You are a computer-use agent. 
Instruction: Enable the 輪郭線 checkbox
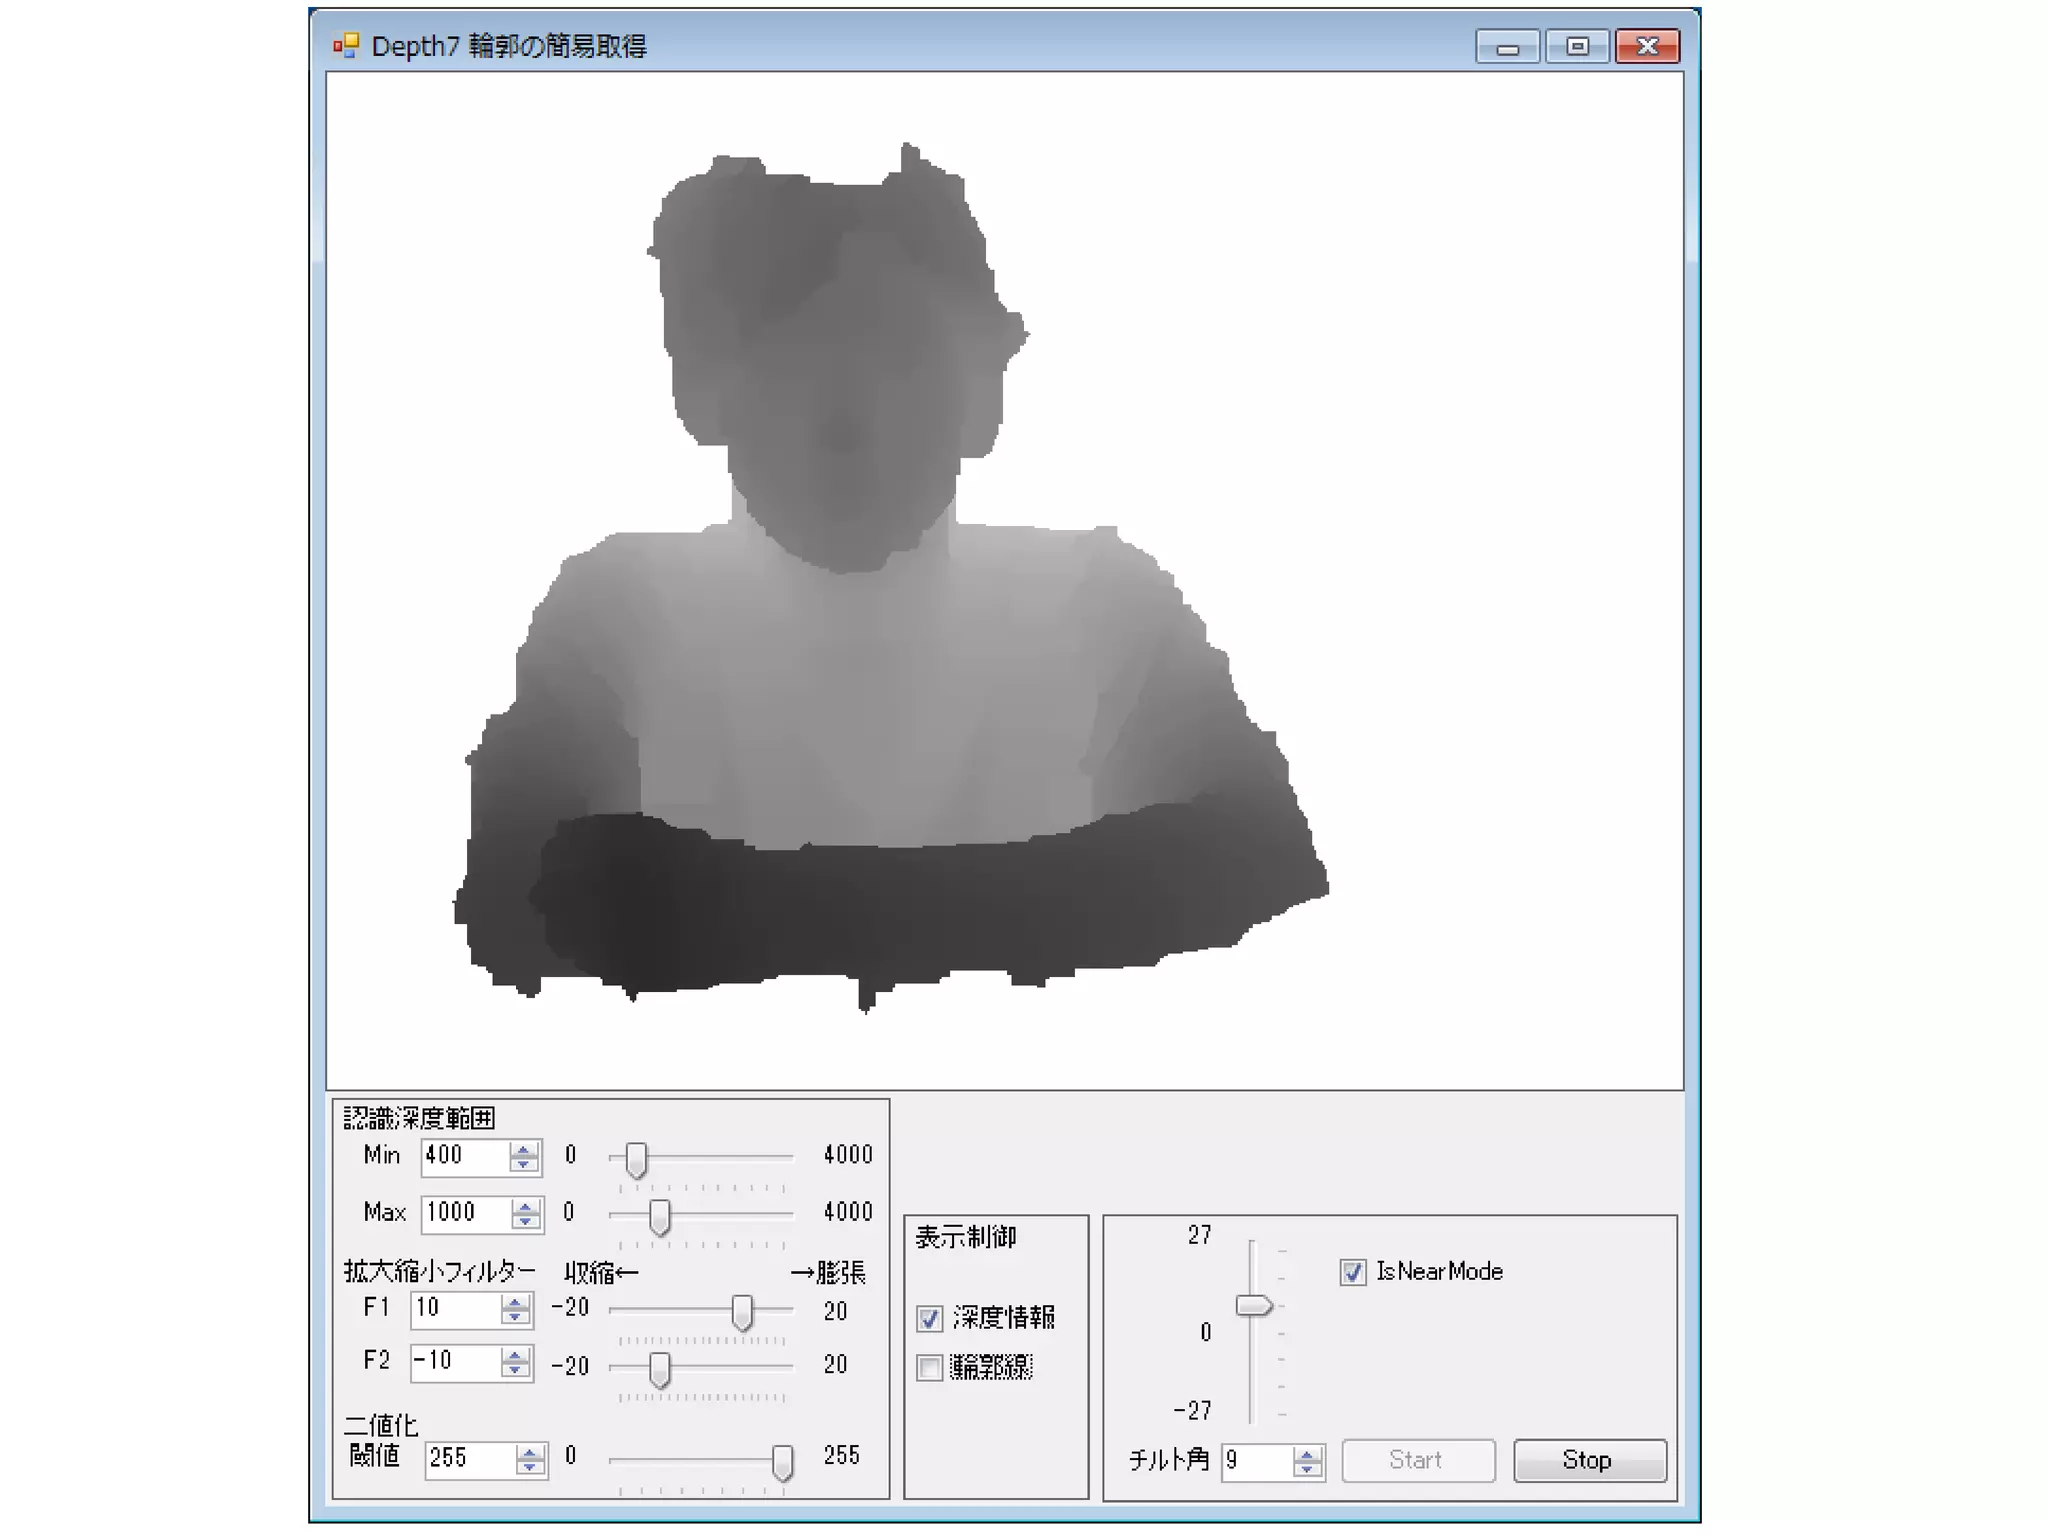pos(929,1367)
